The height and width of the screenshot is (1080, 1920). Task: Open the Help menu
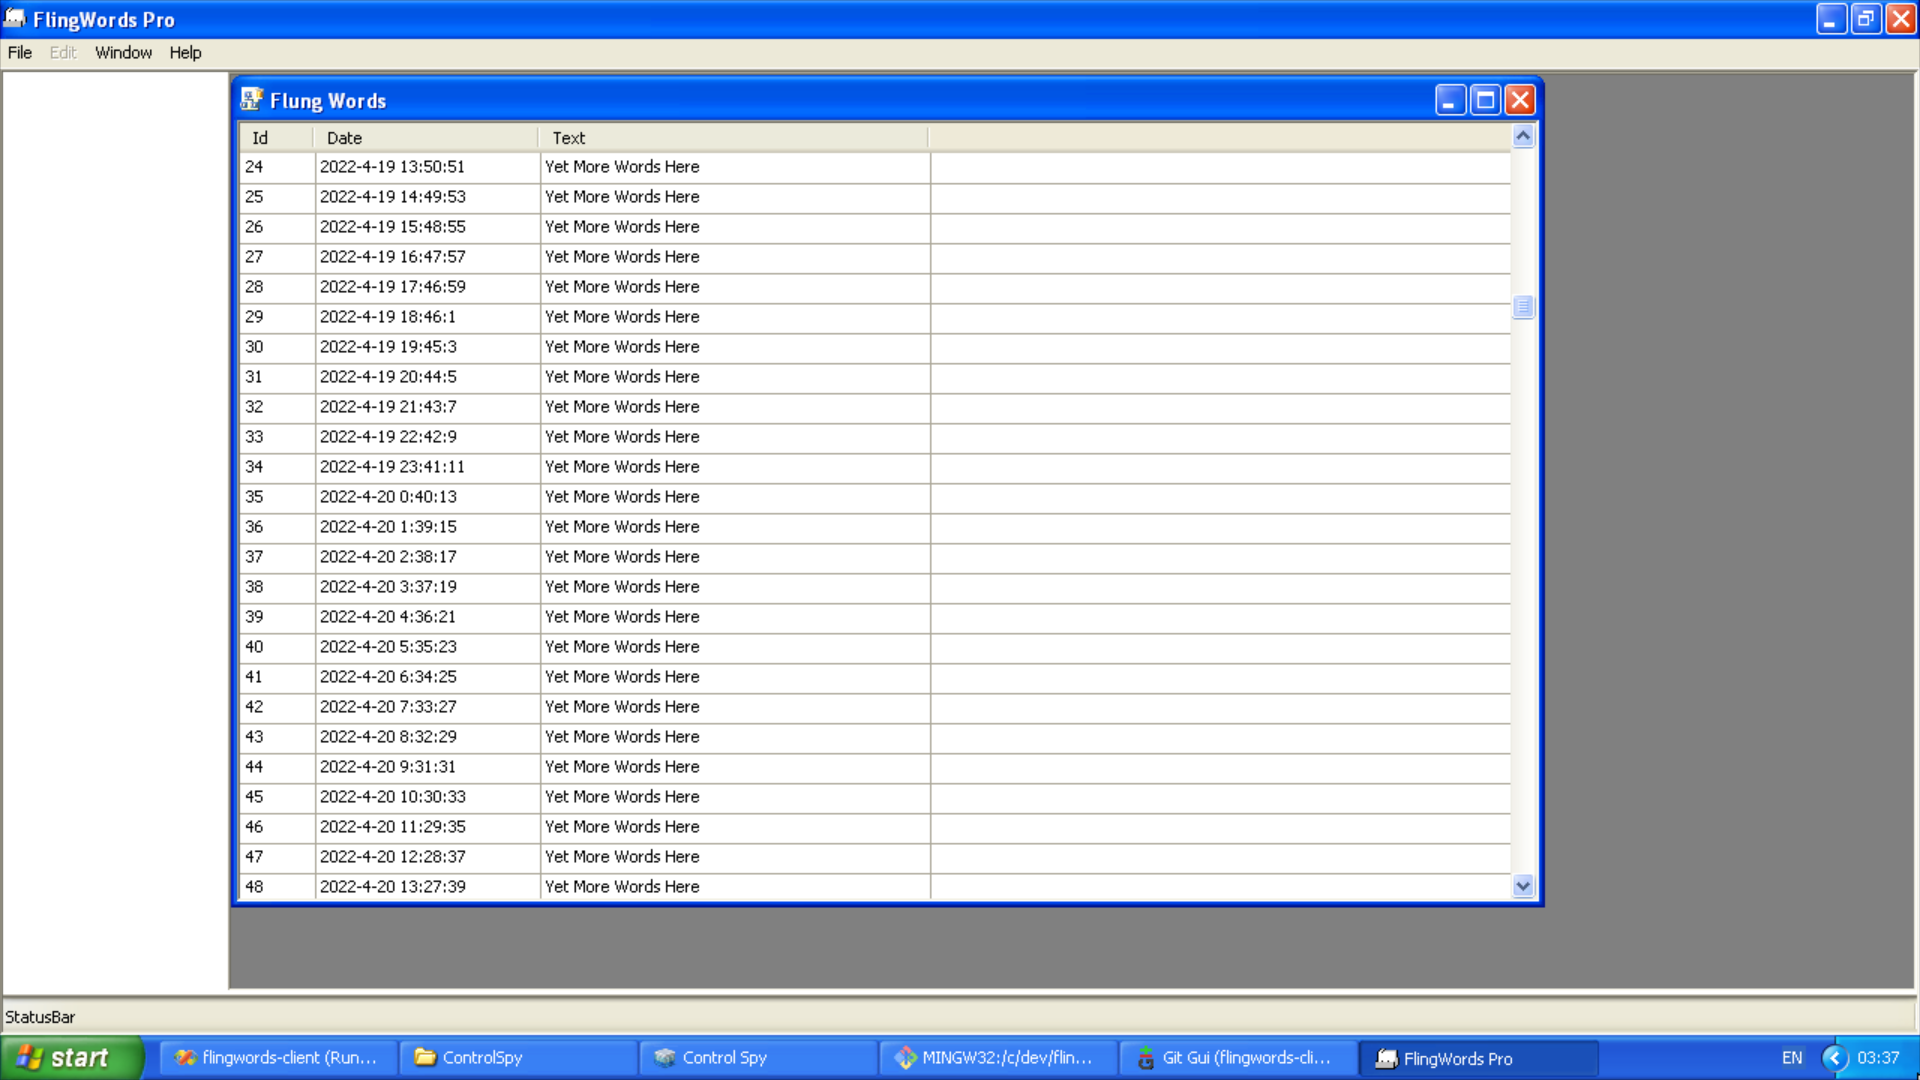tap(185, 53)
